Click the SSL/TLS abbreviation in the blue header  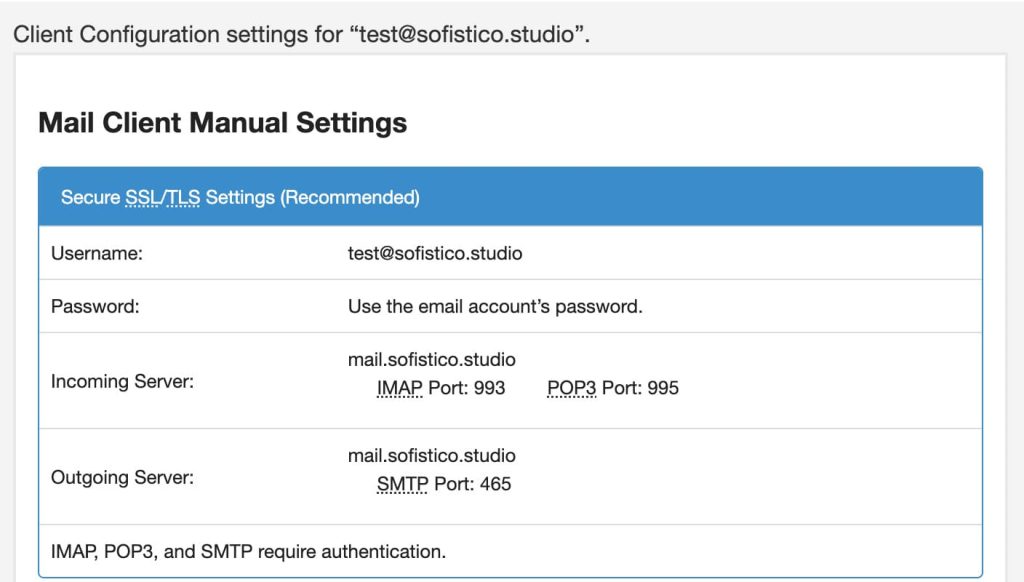[162, 198]
